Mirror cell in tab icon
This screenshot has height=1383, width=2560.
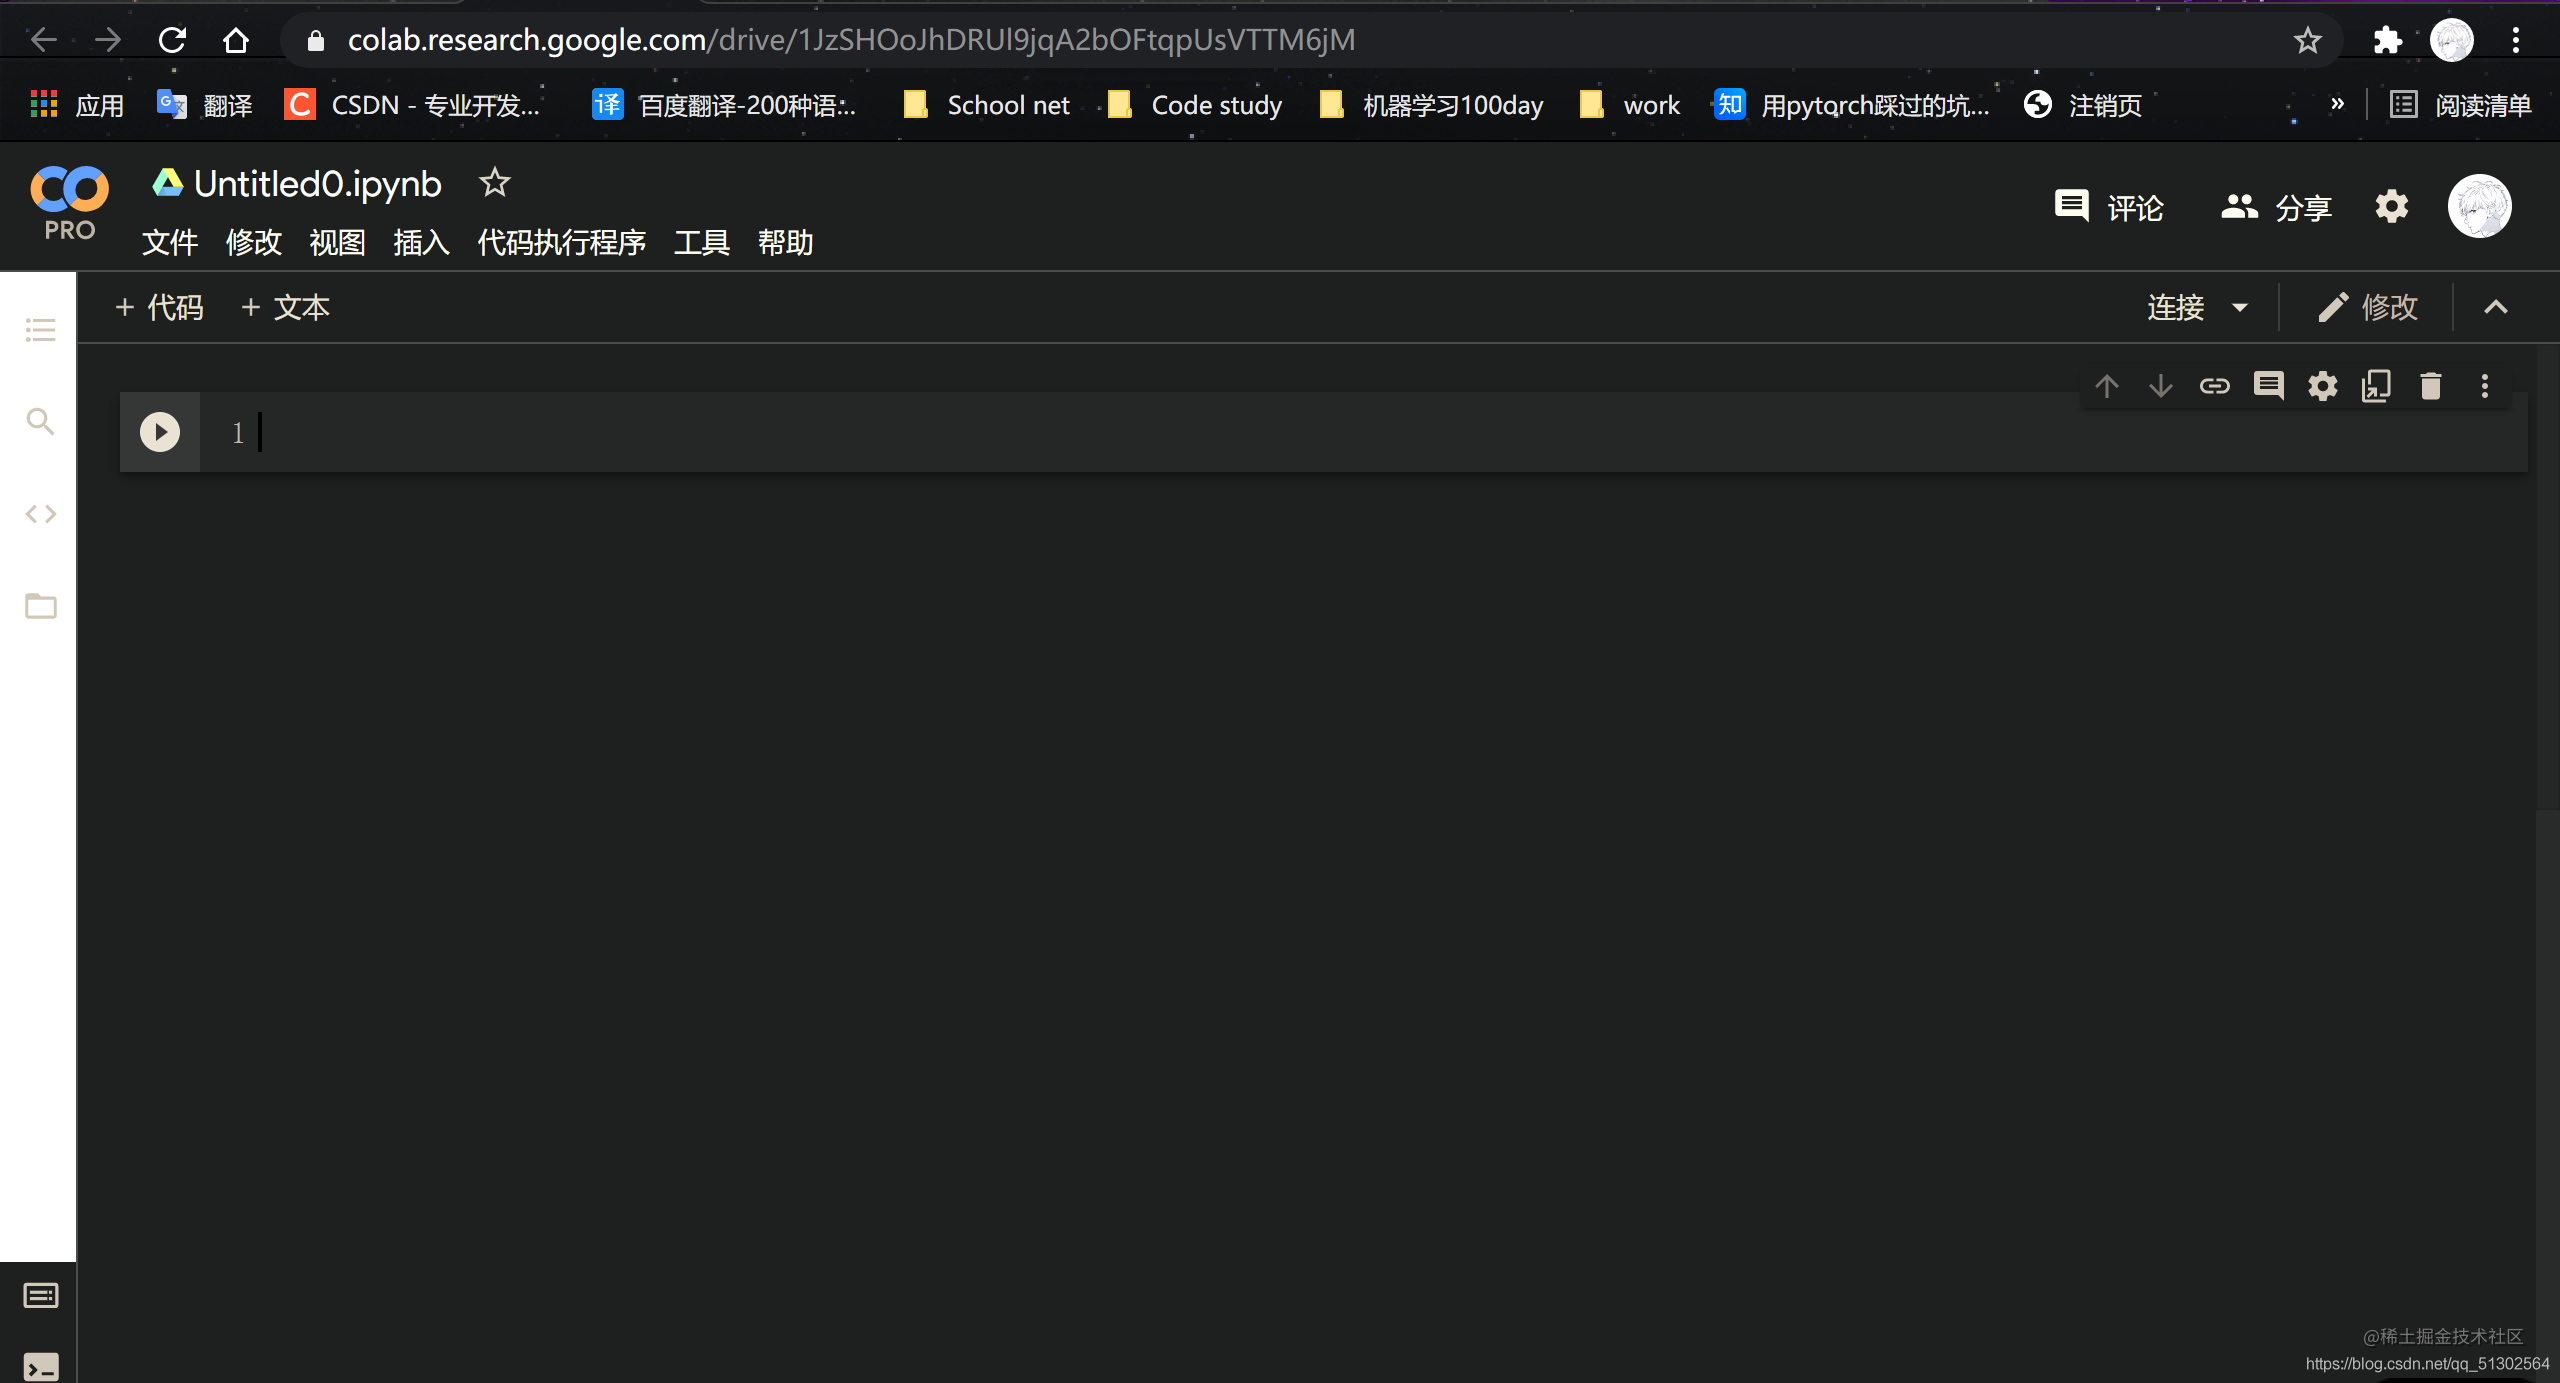click(2376, 386)
